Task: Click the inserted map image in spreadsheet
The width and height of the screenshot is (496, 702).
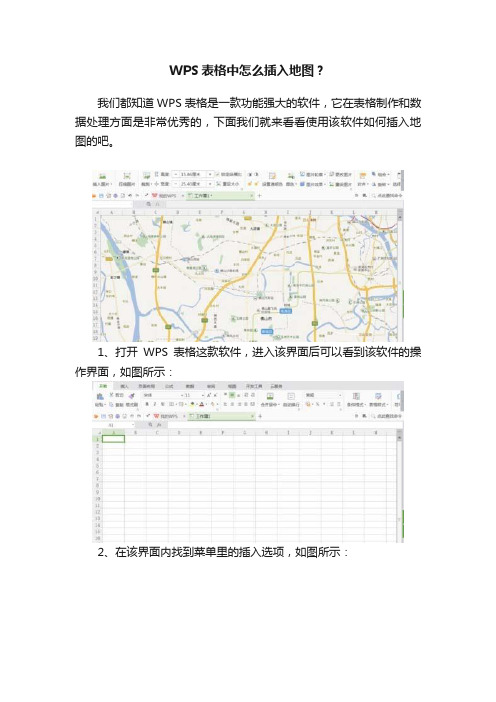Action: pyautogui.click(x=248, y=278)
